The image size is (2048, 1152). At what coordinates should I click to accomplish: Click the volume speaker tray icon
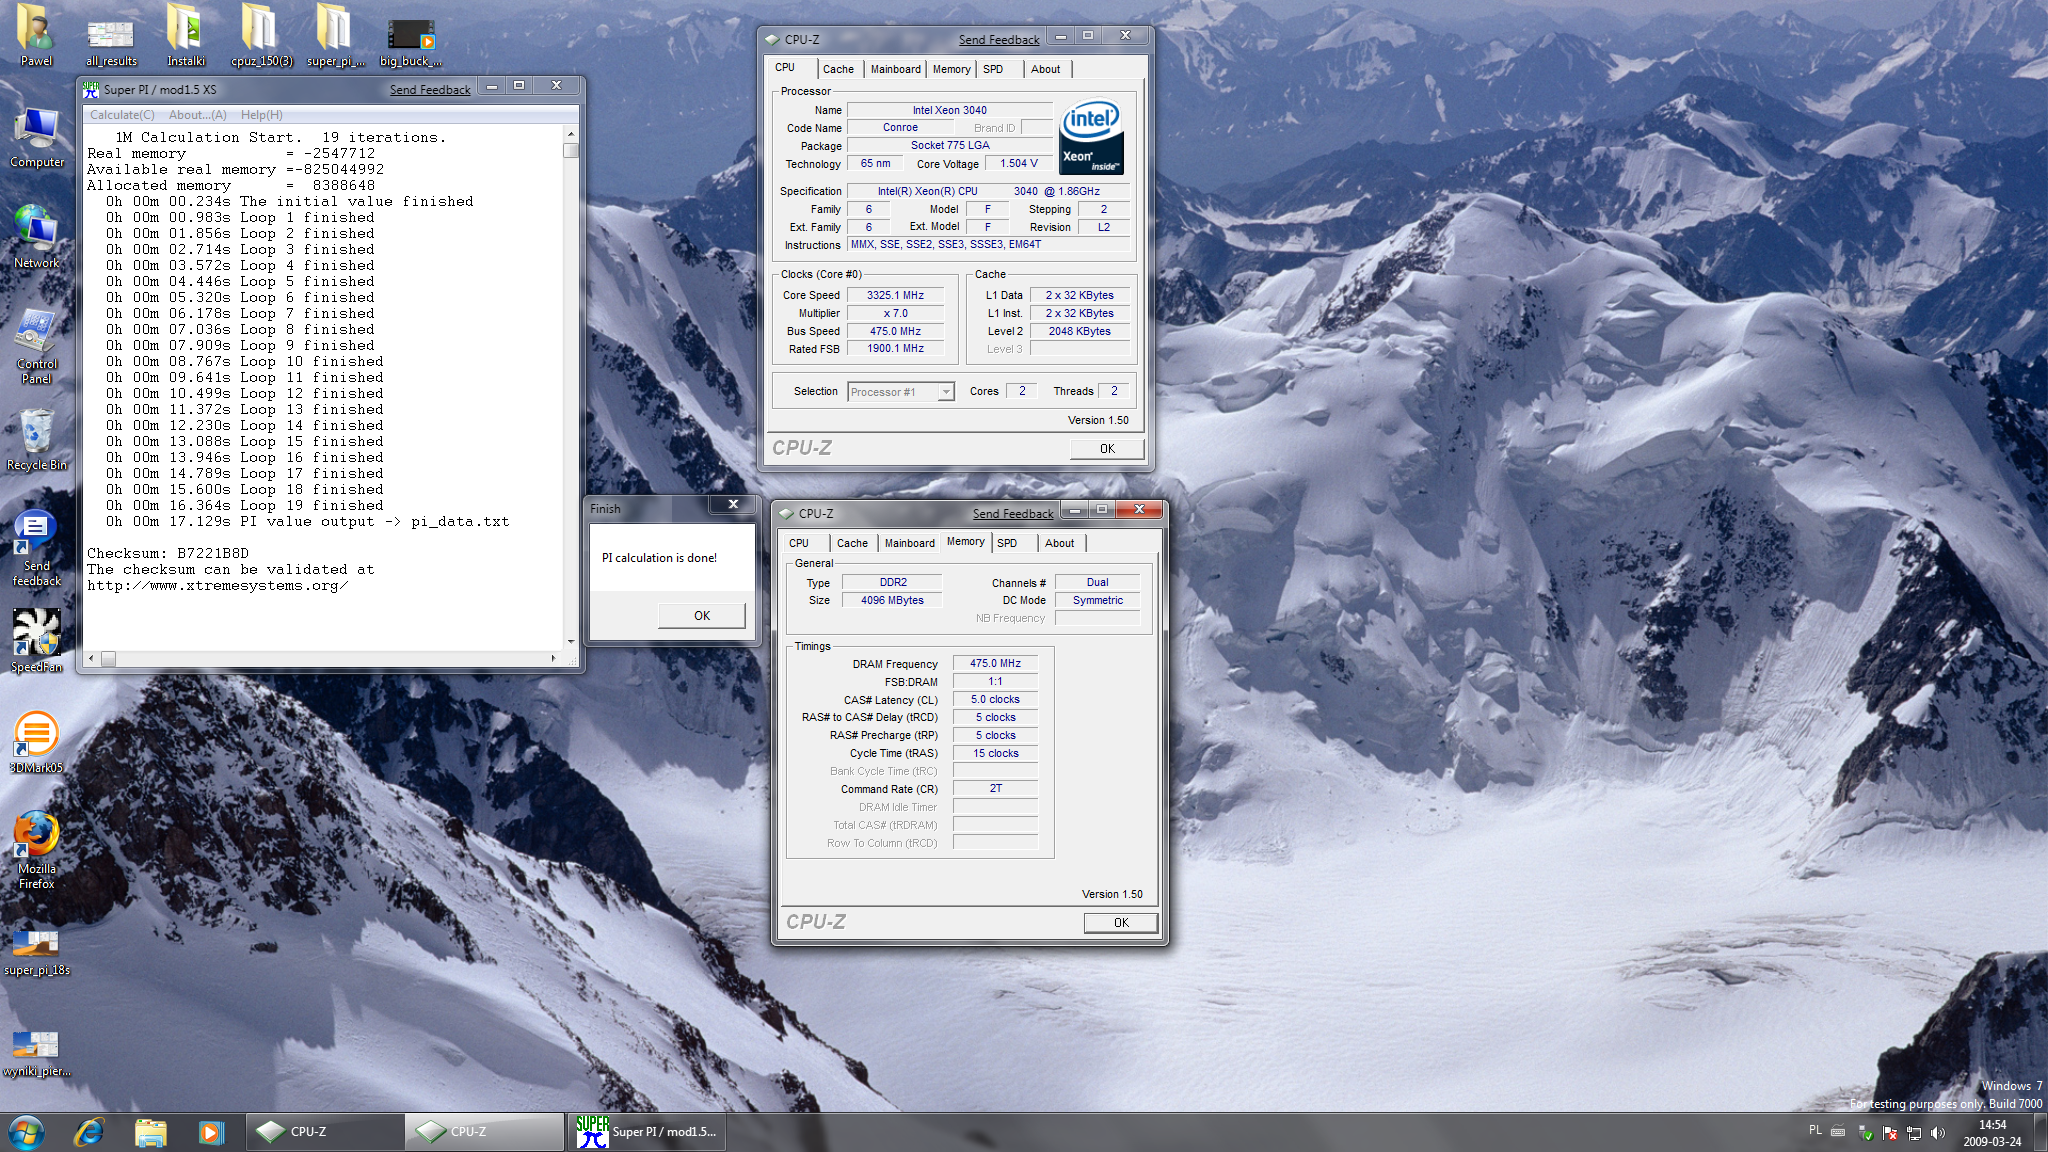coord(1937,1133)
